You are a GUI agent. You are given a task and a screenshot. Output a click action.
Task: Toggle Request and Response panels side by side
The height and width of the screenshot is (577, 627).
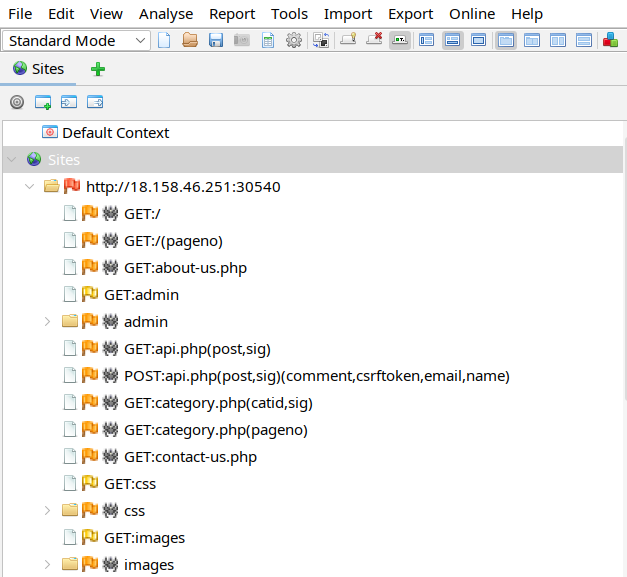(x=558, y=40)
